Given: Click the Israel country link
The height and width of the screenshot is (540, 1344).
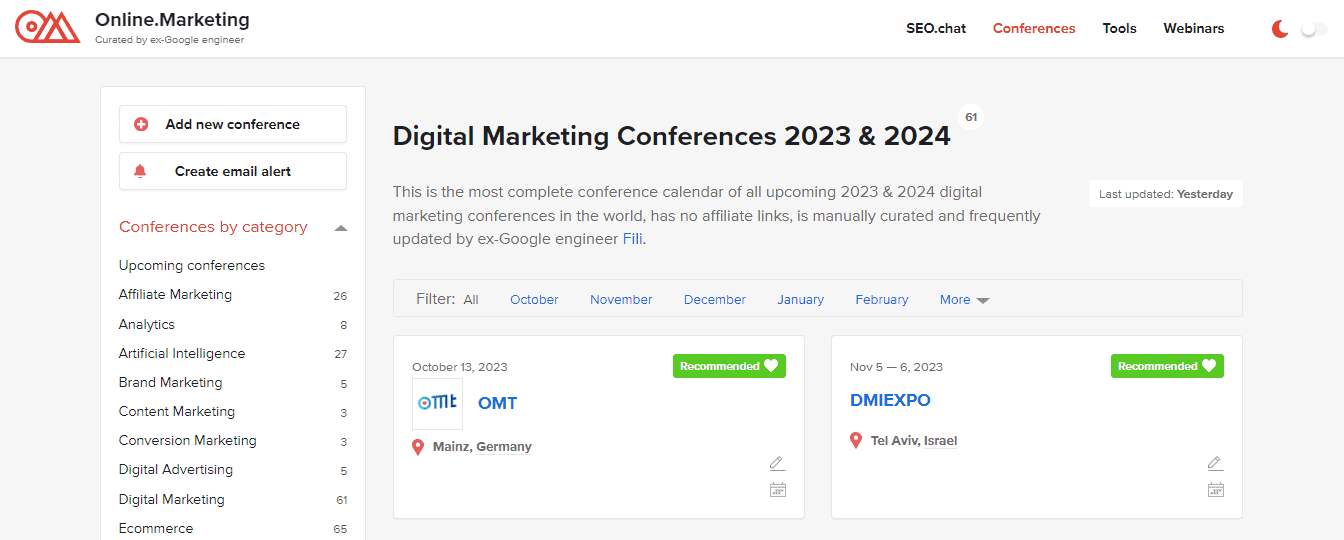Looking at the screenshot, I should 940,441.
